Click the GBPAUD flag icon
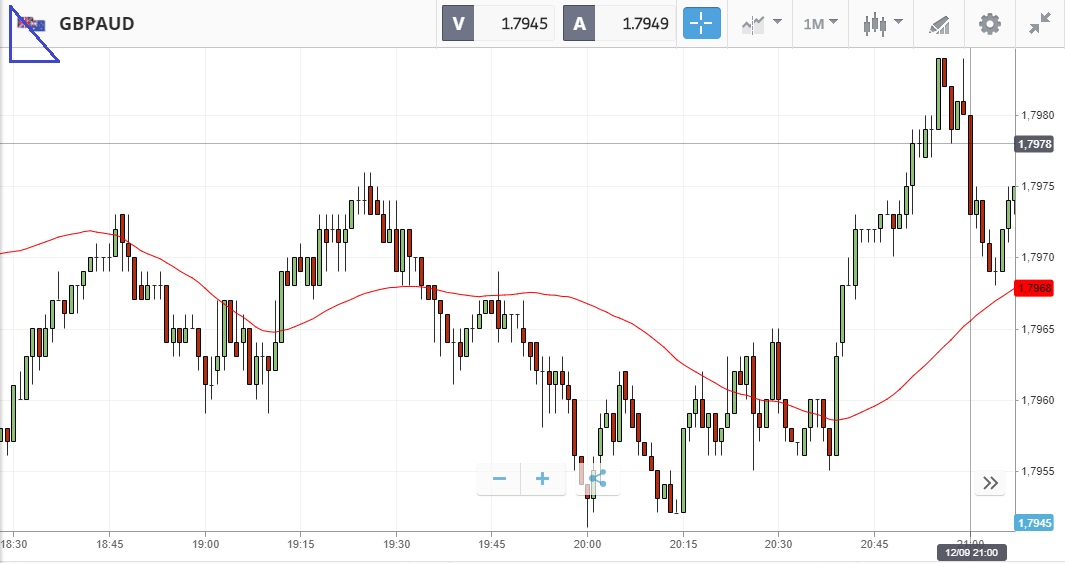 coord(27,23)
